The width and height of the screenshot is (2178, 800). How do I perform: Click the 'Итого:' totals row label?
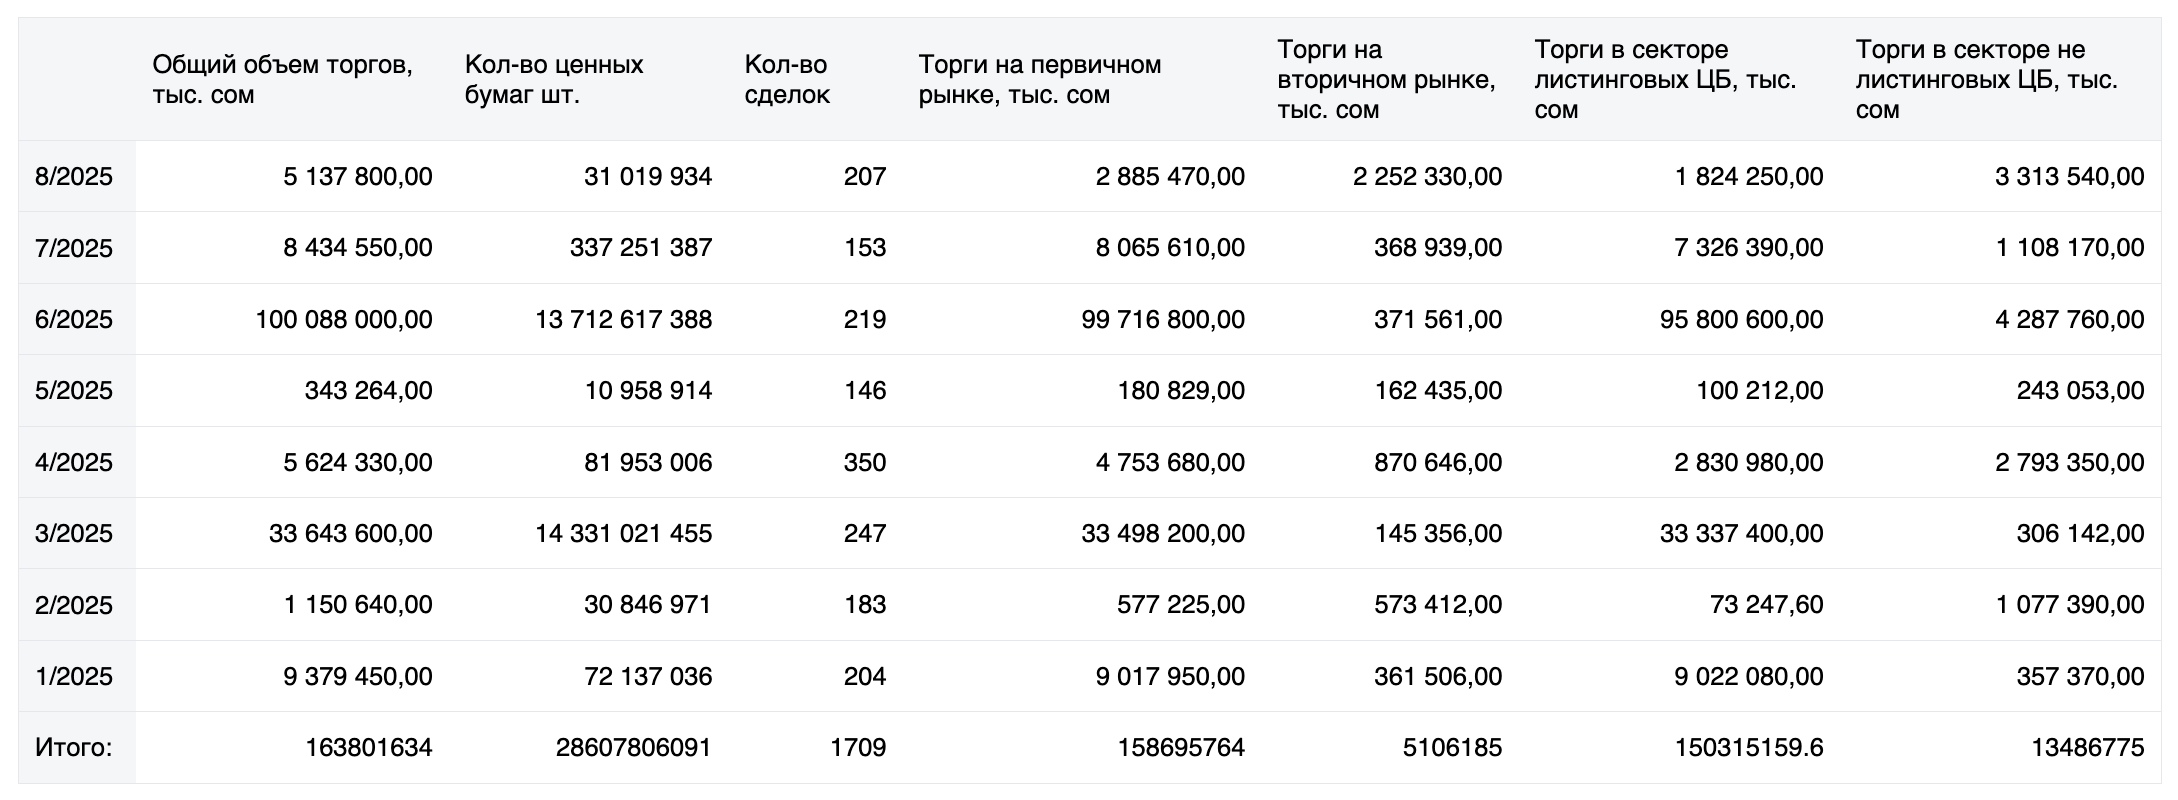[74, 748]
